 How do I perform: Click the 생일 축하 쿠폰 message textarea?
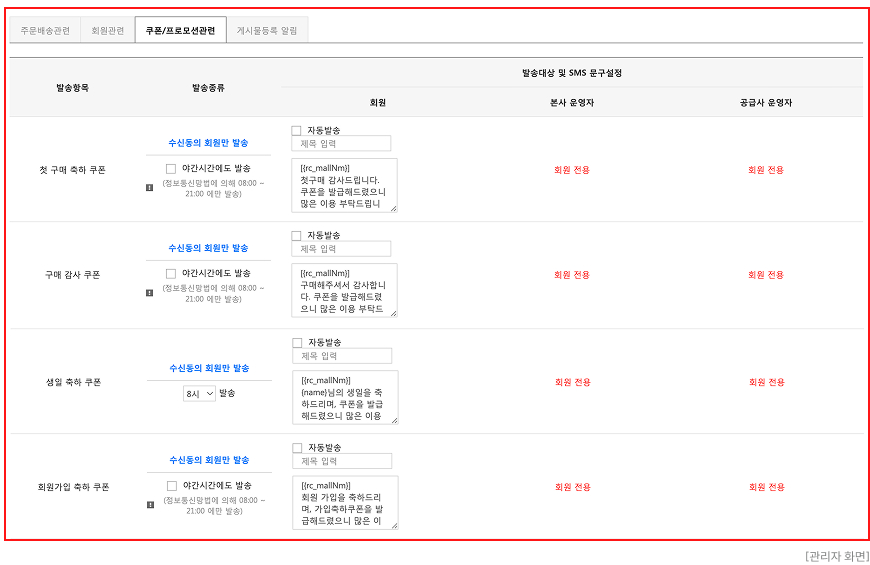345,398
